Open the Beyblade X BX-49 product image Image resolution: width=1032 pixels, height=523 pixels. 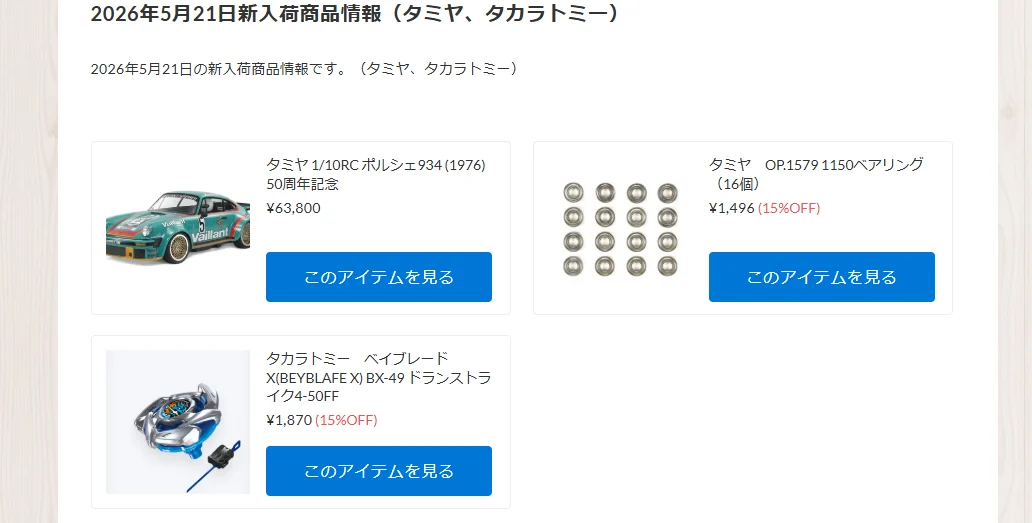pos(178,422)
